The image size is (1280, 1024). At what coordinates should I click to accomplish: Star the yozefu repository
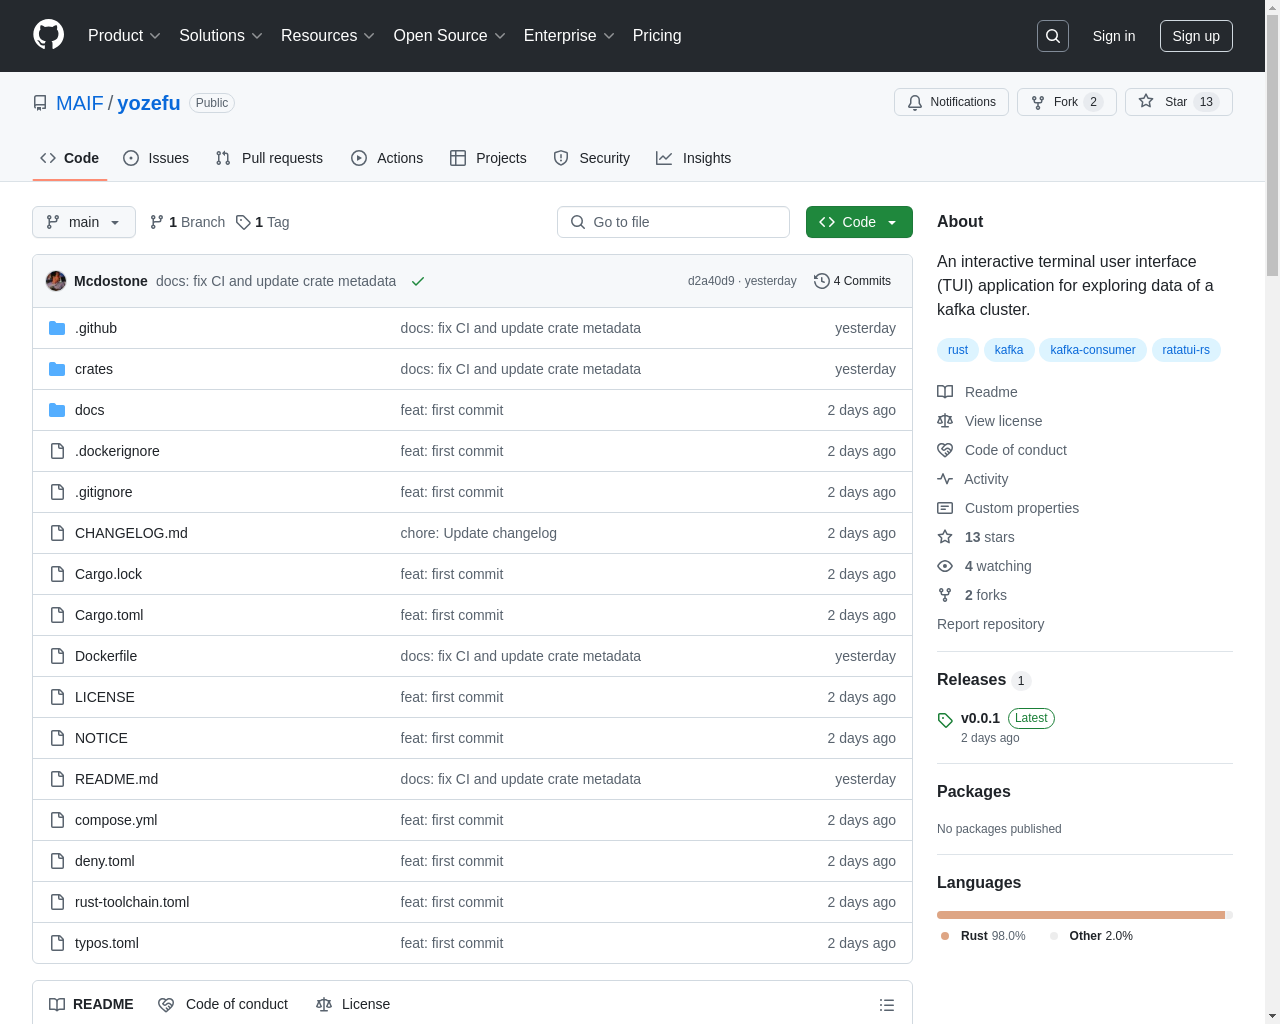click(x=1178, y=102)
